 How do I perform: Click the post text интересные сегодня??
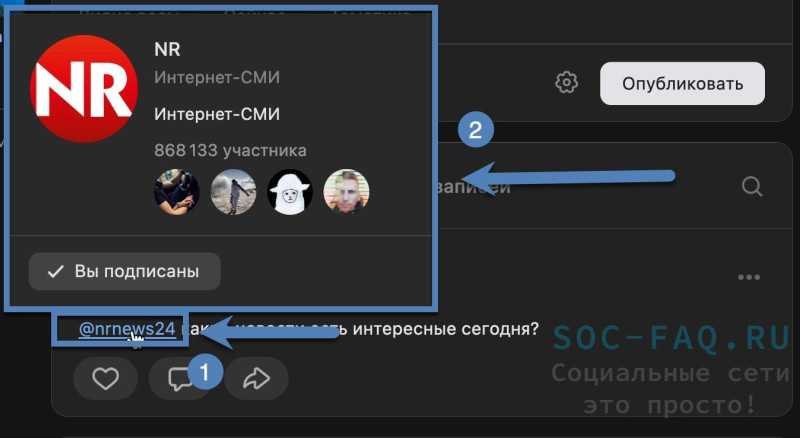click(x=445, y=329)
